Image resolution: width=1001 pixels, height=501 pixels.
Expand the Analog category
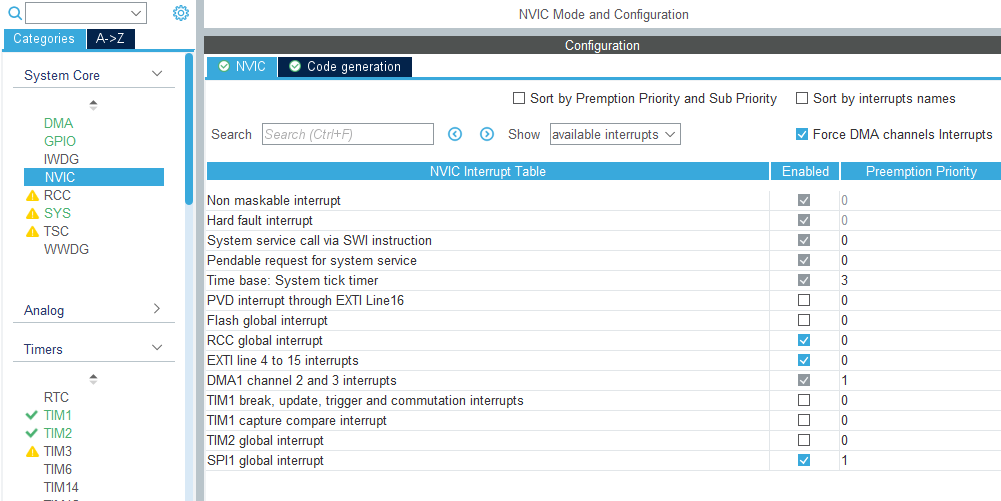pos(156,310)
